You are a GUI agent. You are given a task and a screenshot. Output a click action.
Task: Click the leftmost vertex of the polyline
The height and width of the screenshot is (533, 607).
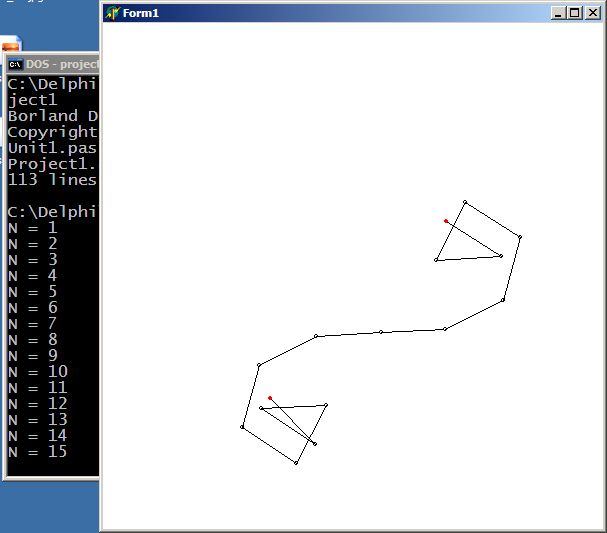pos(242,427)
